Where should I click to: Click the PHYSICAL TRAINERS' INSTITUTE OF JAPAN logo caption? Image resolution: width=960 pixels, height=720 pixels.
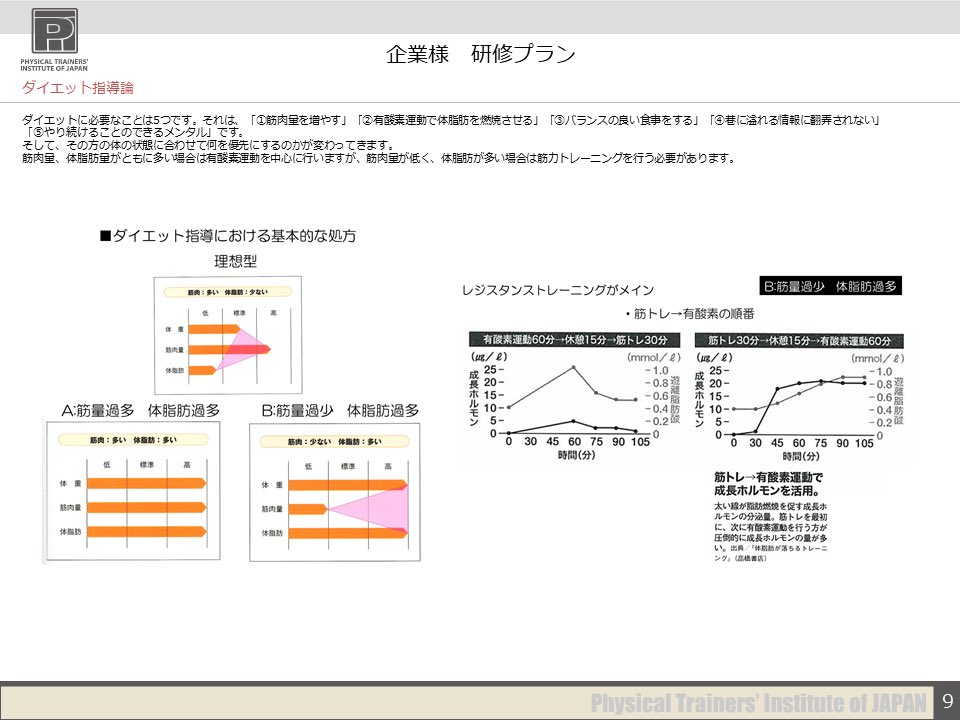[x=54, y=65]
